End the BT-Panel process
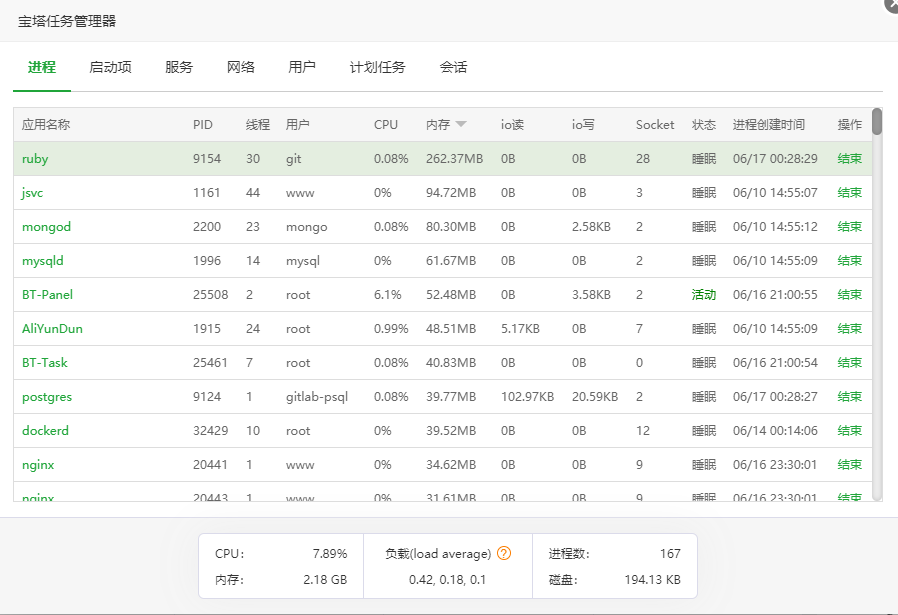 click(848, 294)
